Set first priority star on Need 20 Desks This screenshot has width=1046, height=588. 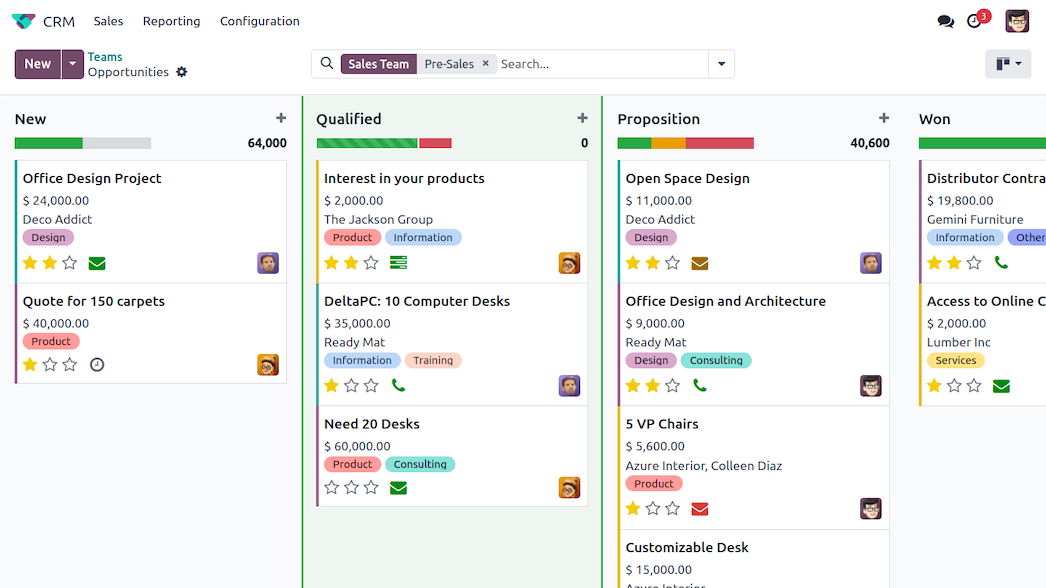point(332,487)
